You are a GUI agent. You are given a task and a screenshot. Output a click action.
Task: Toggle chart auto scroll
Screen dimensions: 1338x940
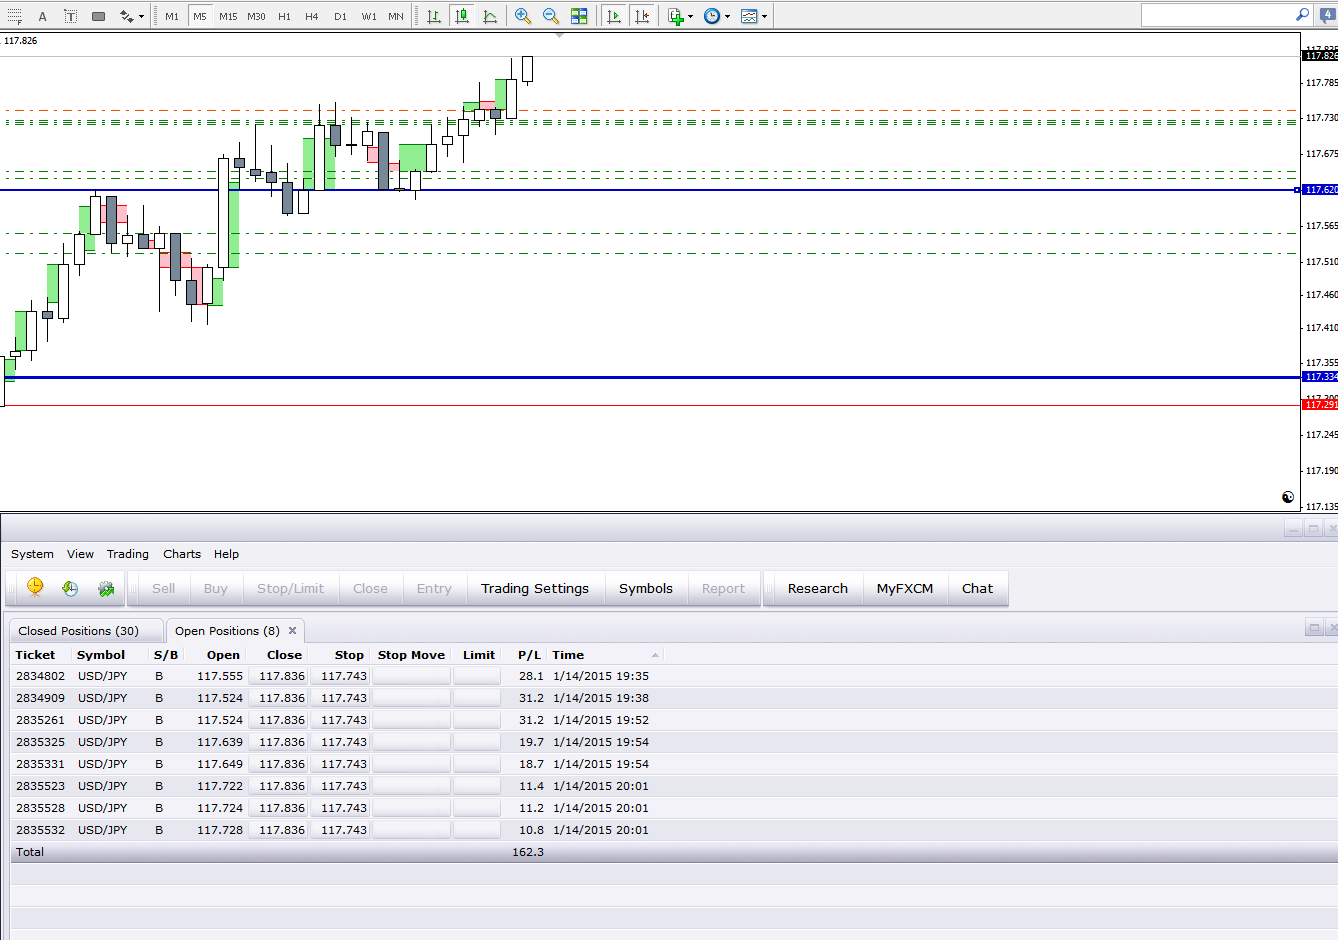(x=614, y=16)
